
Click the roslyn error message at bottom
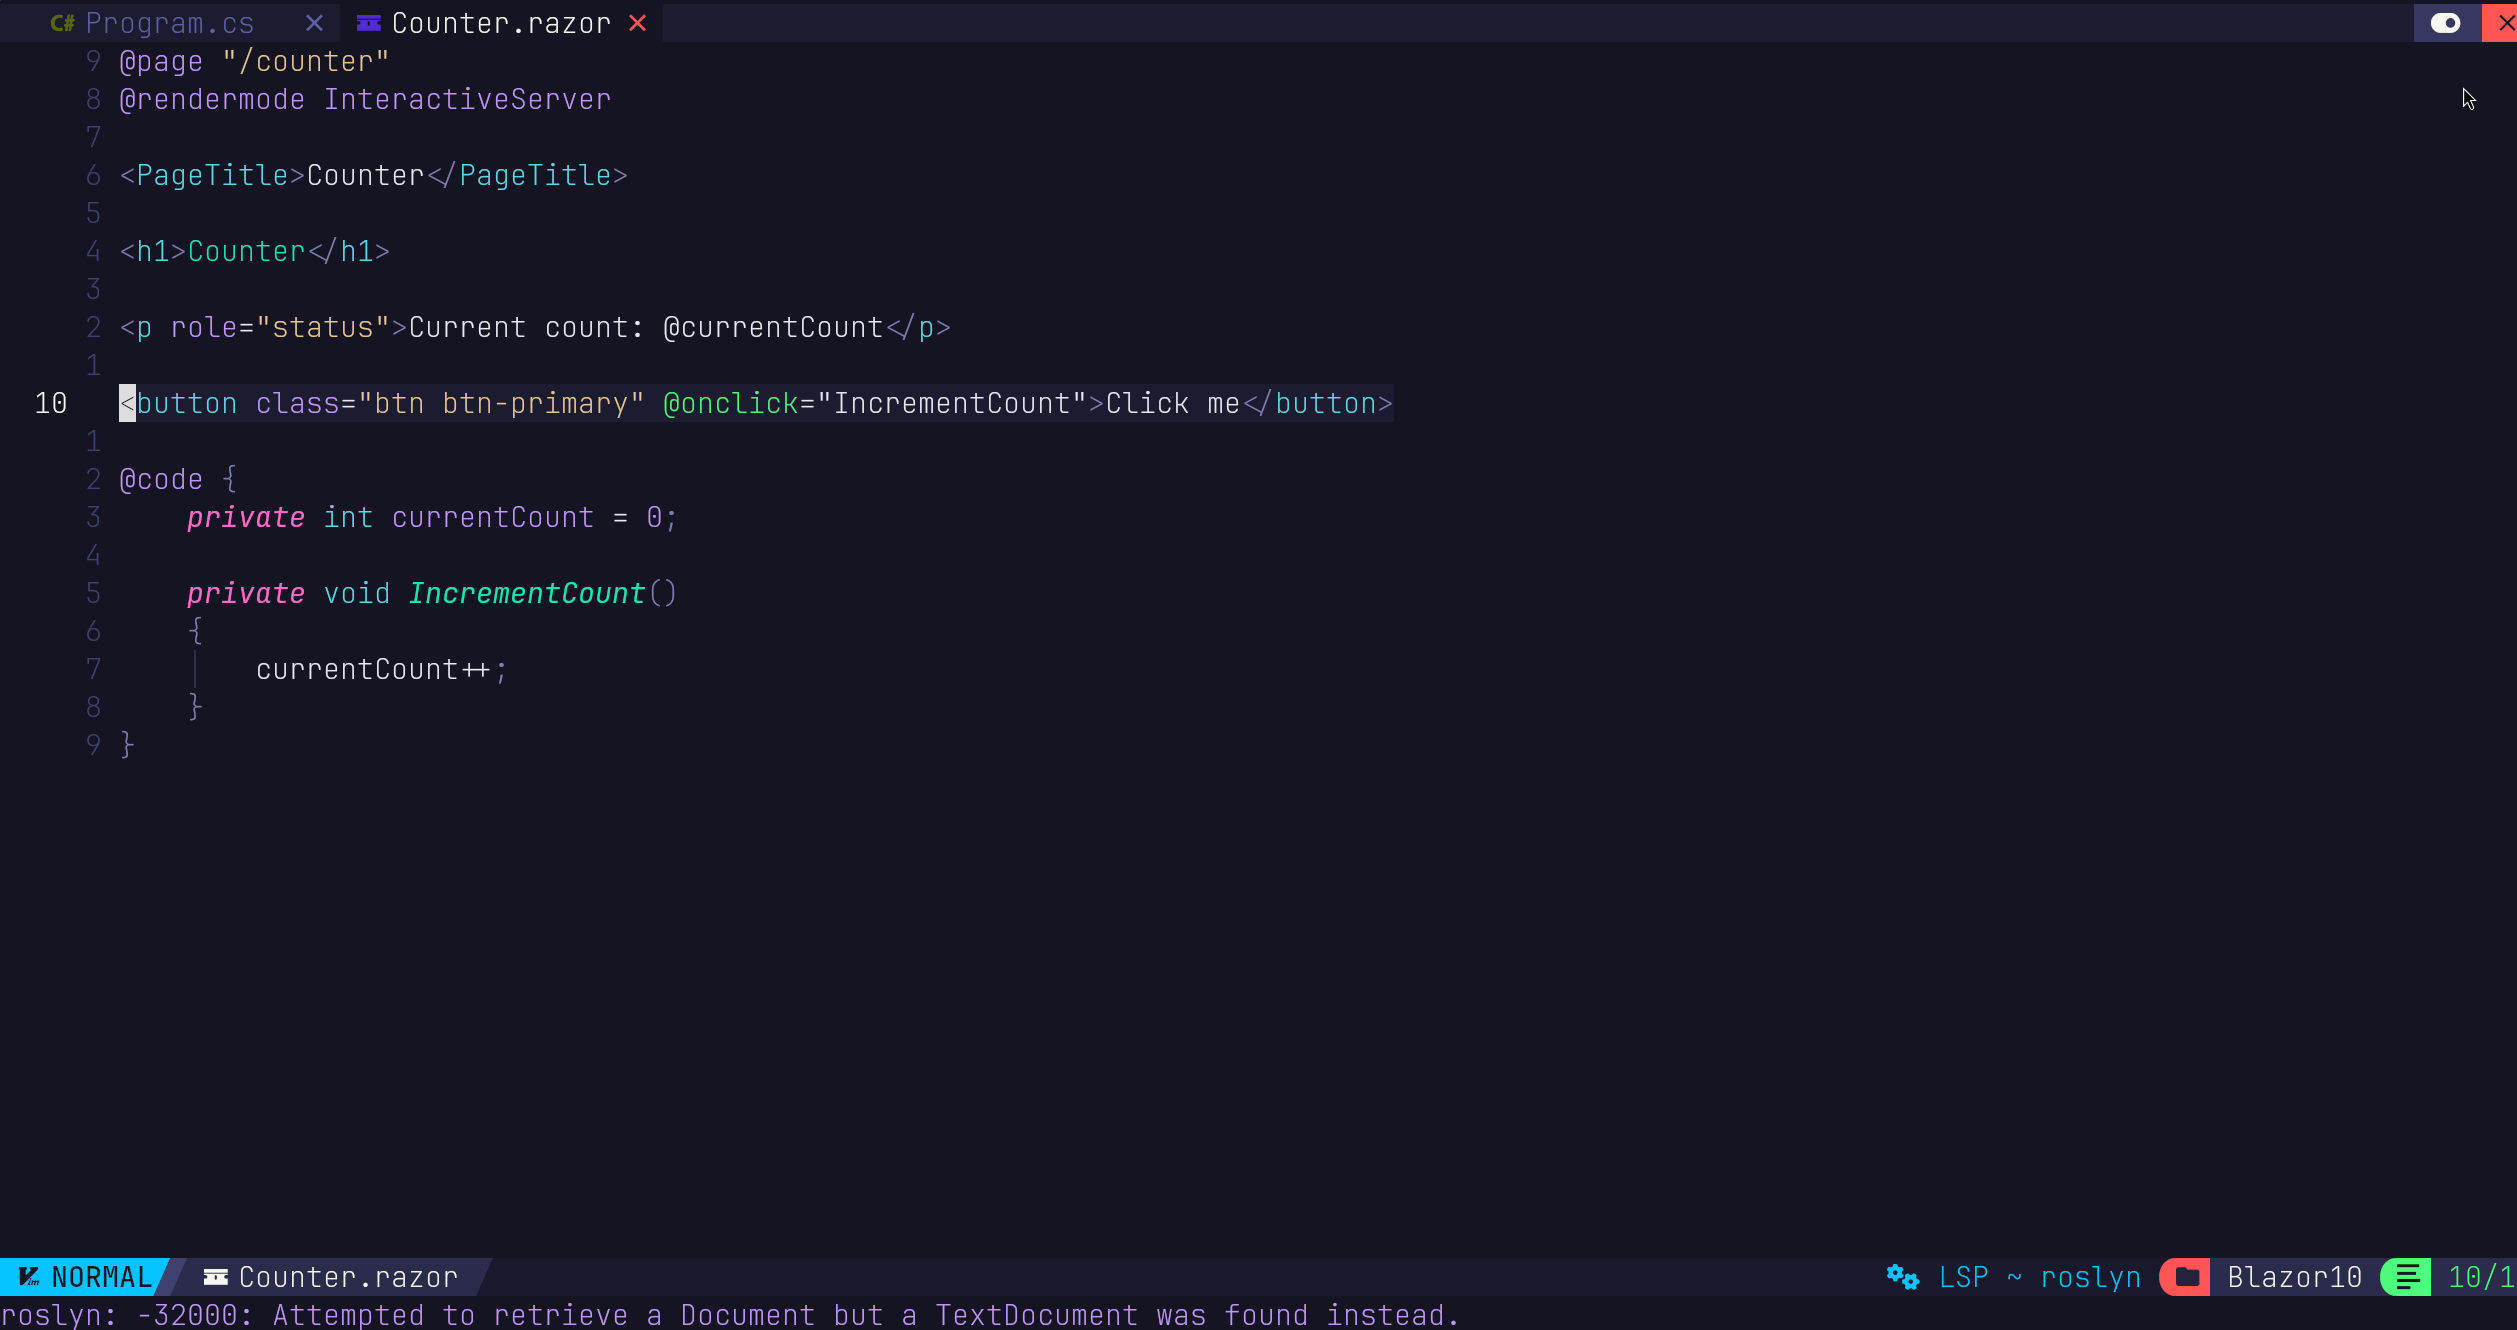point(730,1315)
